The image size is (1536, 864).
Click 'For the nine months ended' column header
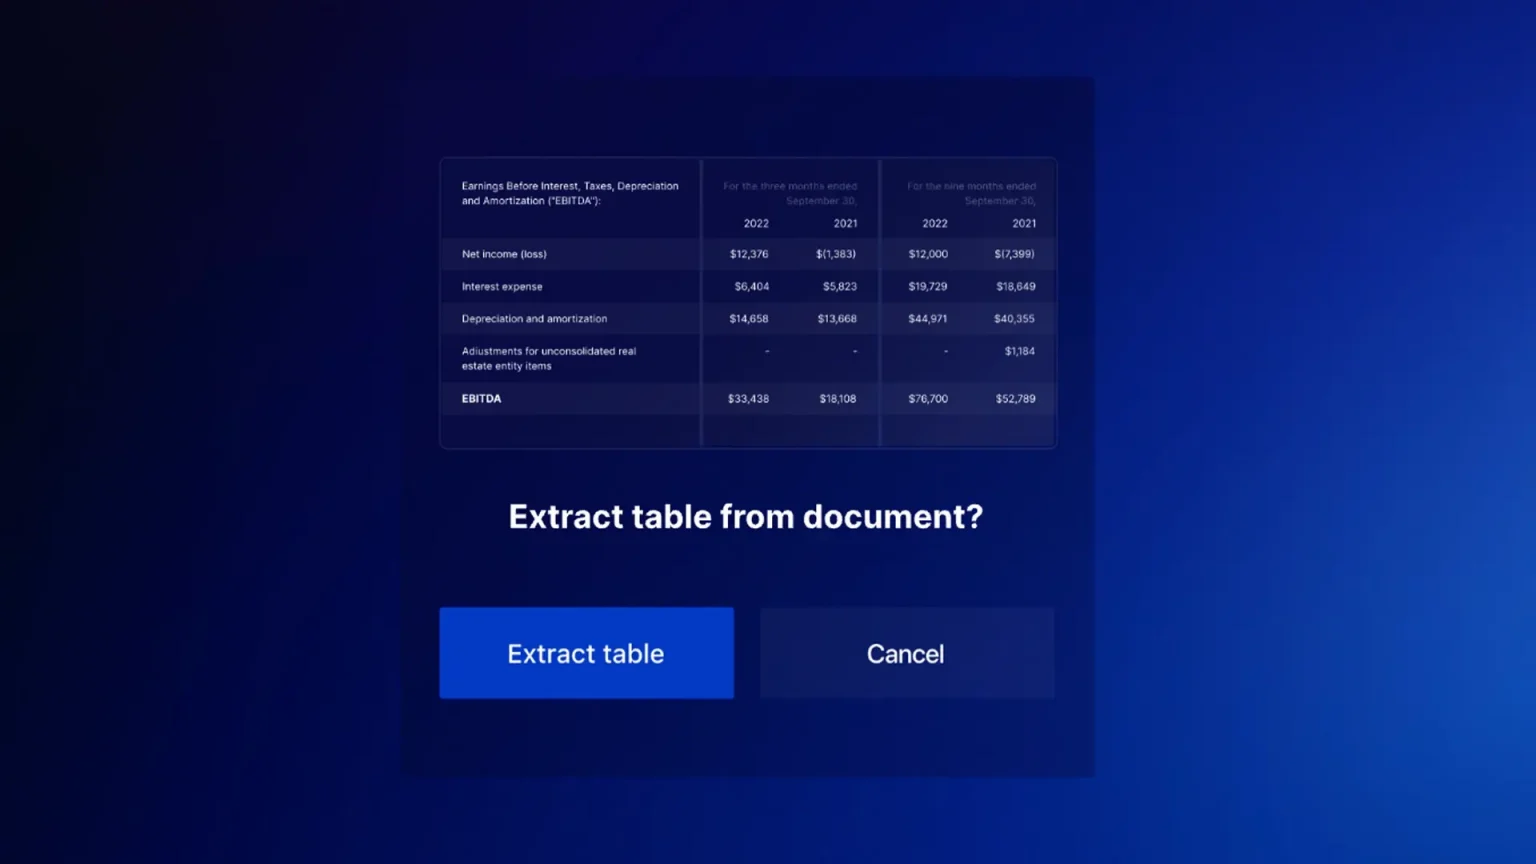[971, 193]
